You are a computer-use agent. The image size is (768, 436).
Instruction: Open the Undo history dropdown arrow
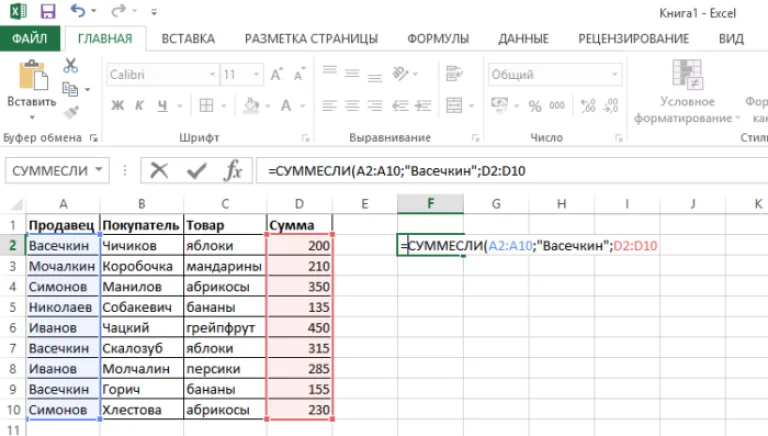[x=94, y=11]
